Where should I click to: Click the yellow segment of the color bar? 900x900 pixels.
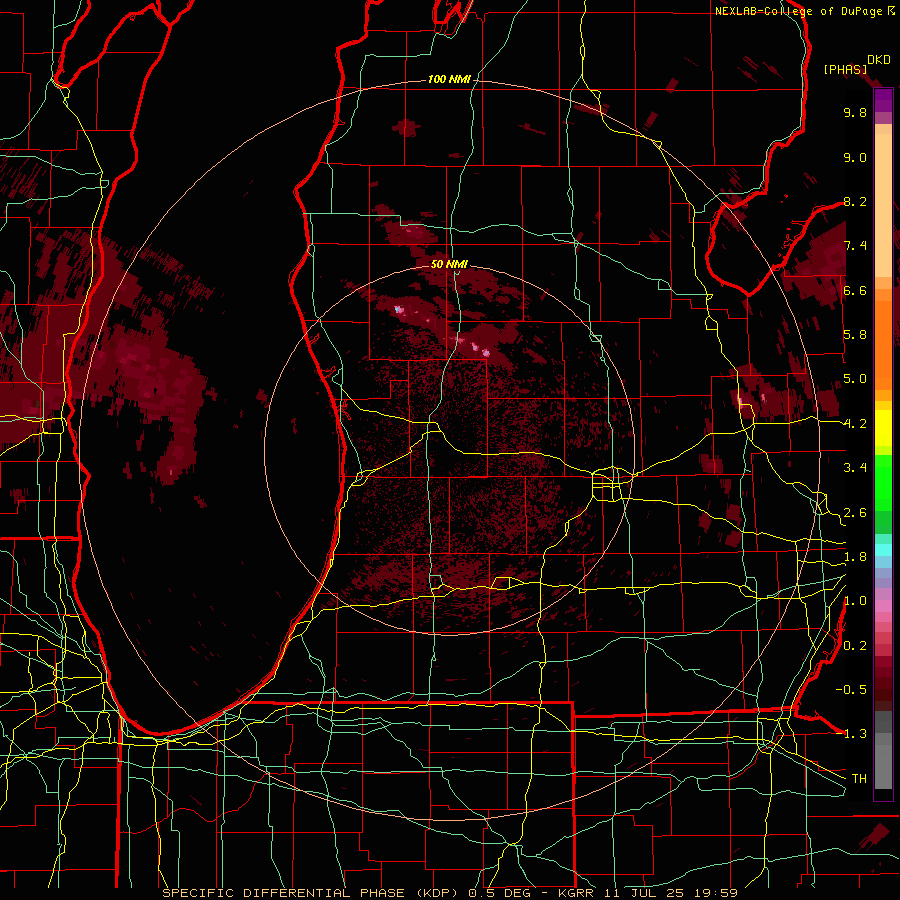pyautogui.click(x=883, y=428)
